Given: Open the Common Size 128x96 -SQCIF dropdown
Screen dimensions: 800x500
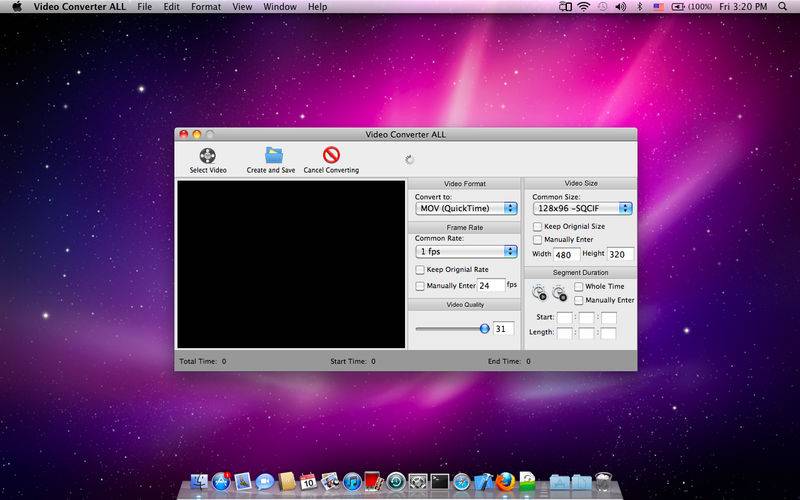Looking at the screenshot, I should (583, 208).
